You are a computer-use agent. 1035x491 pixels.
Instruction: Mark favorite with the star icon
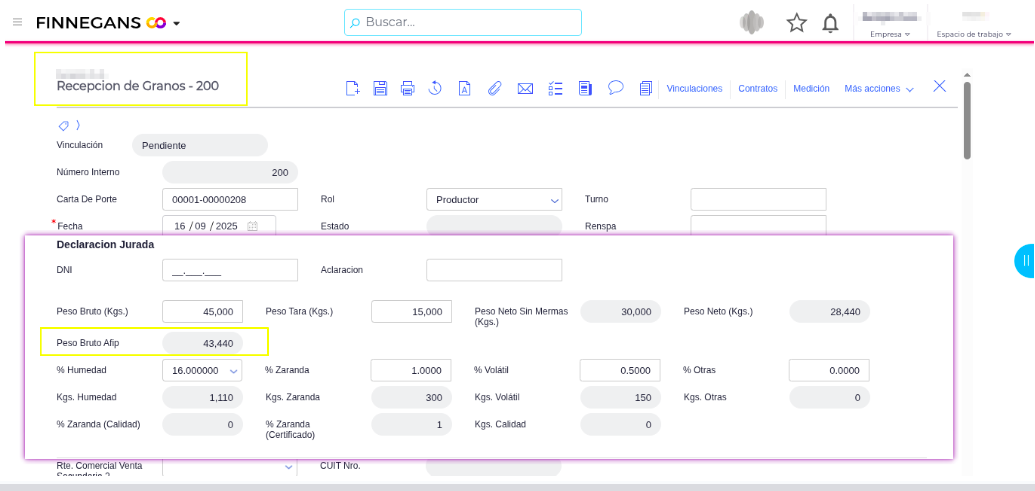[x=796, y=23]
